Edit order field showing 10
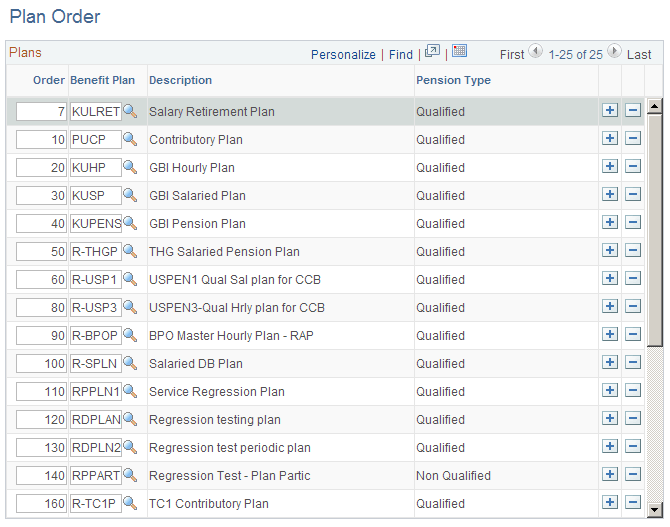 (x=41, y=139)
